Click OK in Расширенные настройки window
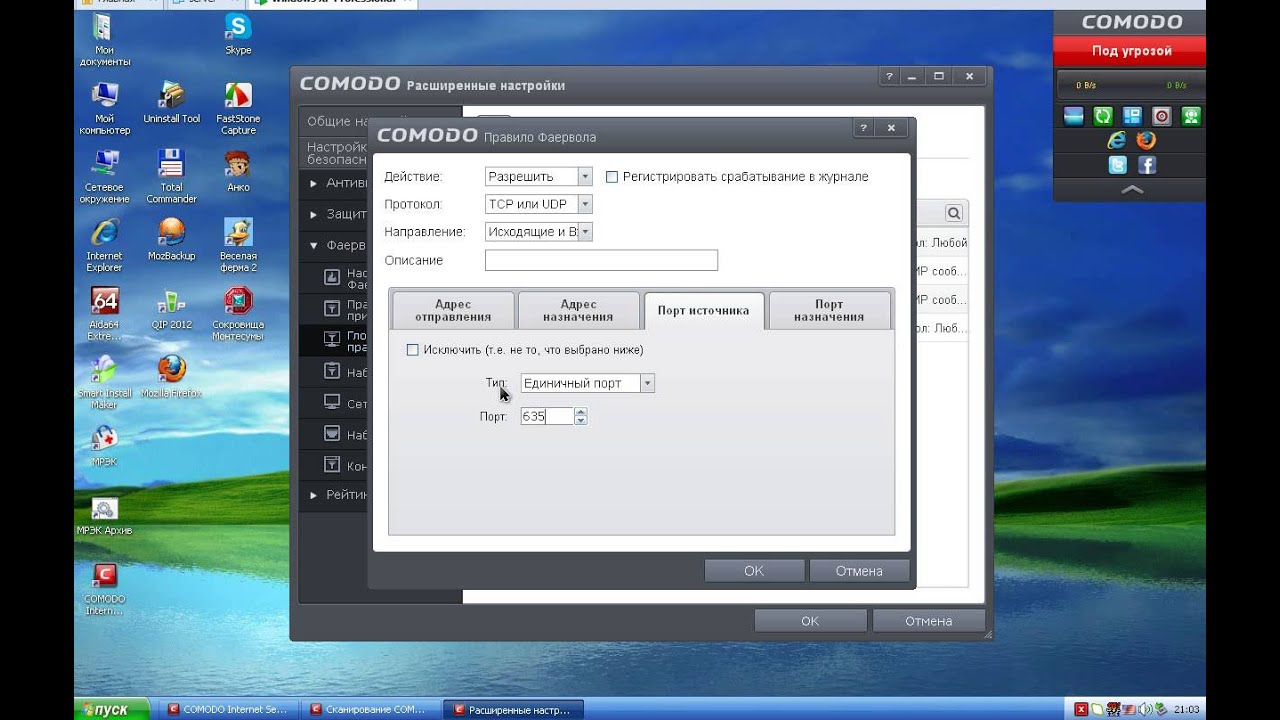 [810, 621]
